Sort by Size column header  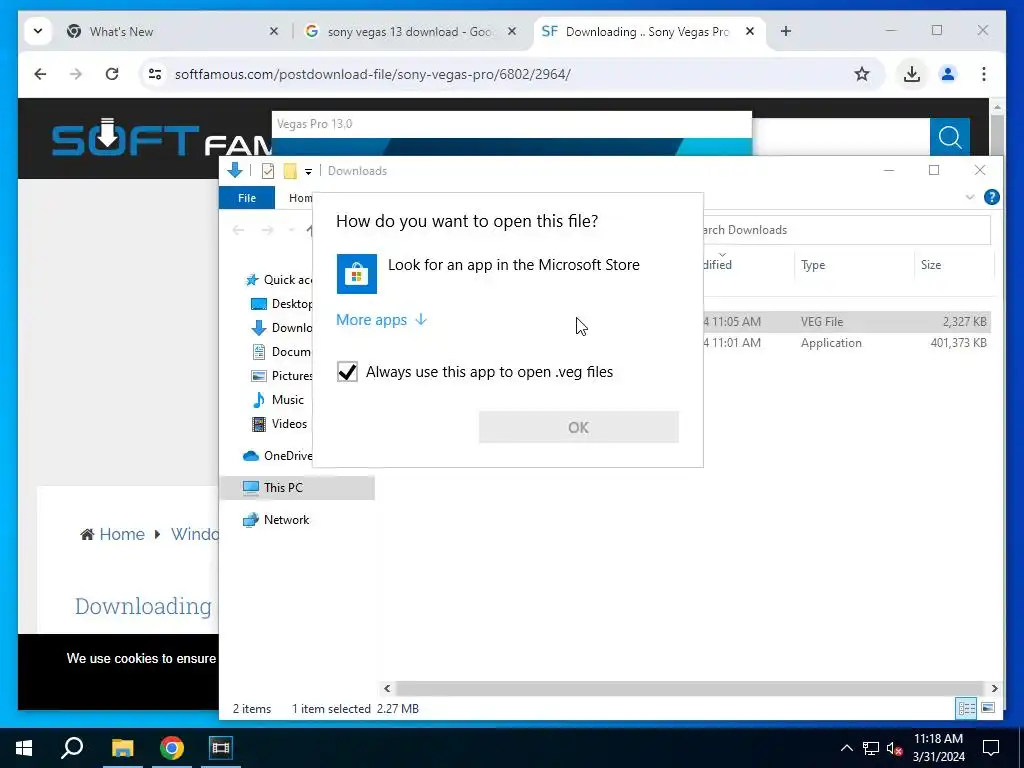pos(931,264)
